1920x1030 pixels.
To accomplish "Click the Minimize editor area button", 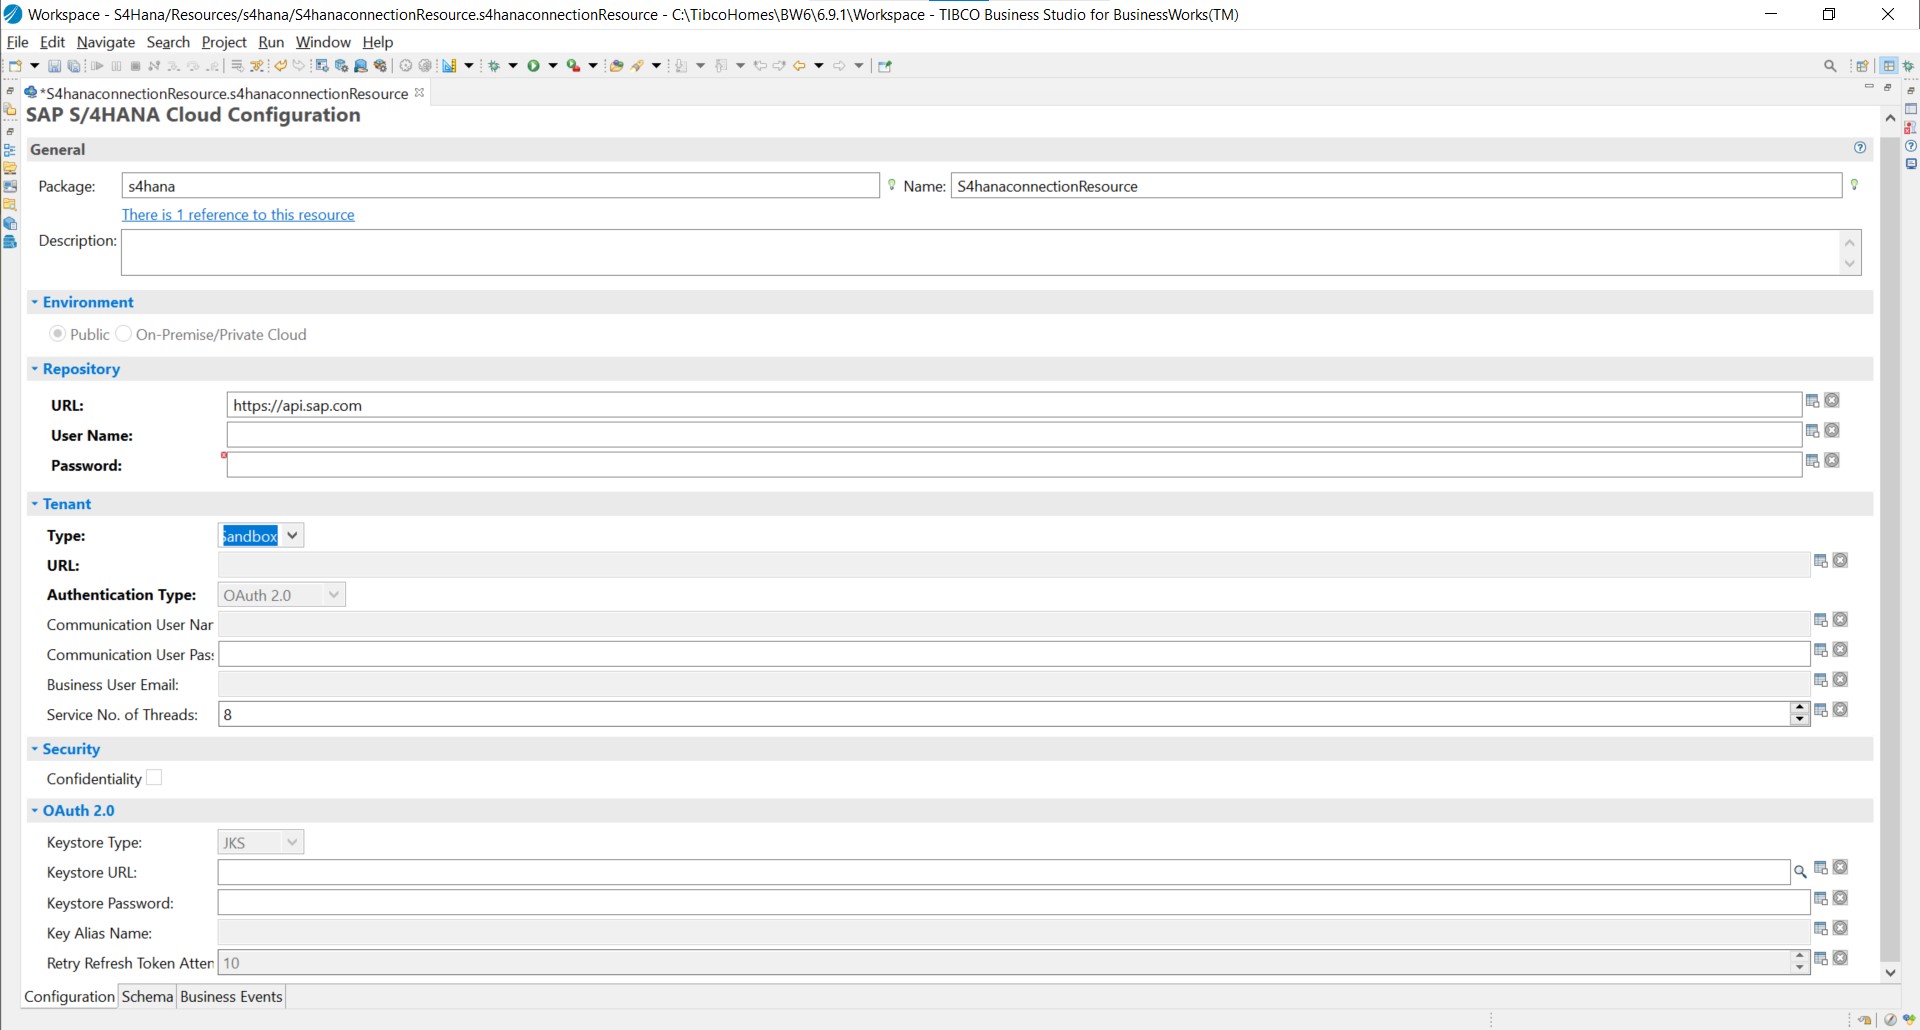I will [x=1869, y=88].
